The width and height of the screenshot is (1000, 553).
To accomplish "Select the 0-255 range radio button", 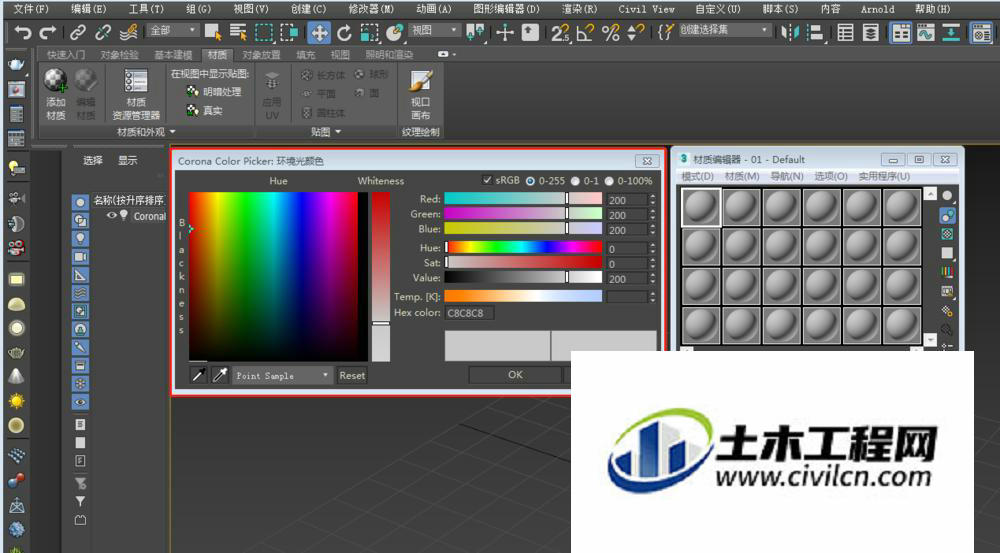I will click(x=531, y=181).
